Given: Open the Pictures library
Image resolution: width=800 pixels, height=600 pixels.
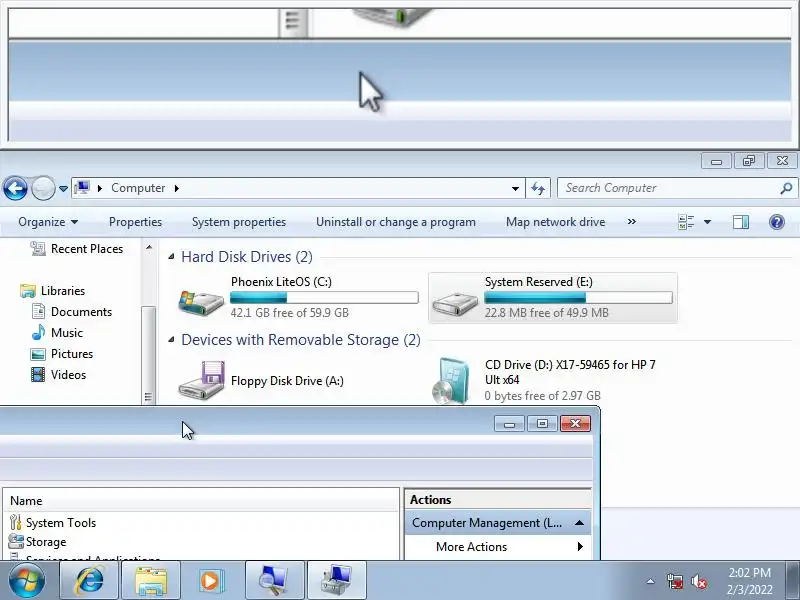Looking at the screenshot, I should [62, 354].
